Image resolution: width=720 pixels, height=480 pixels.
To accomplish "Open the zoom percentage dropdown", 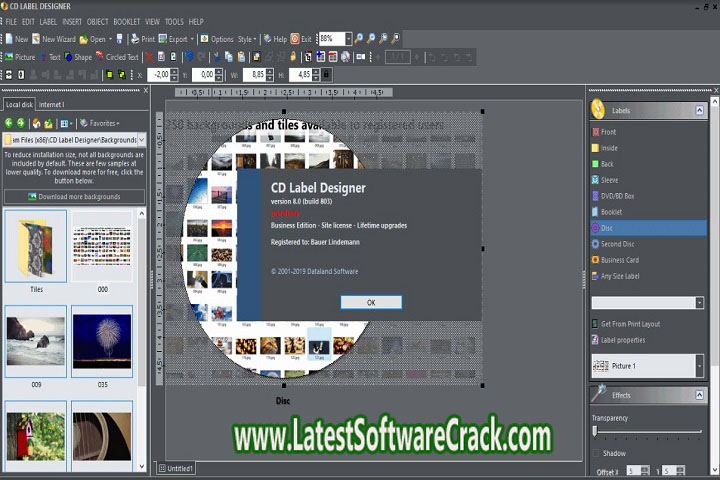I will [x=349, y=39].
